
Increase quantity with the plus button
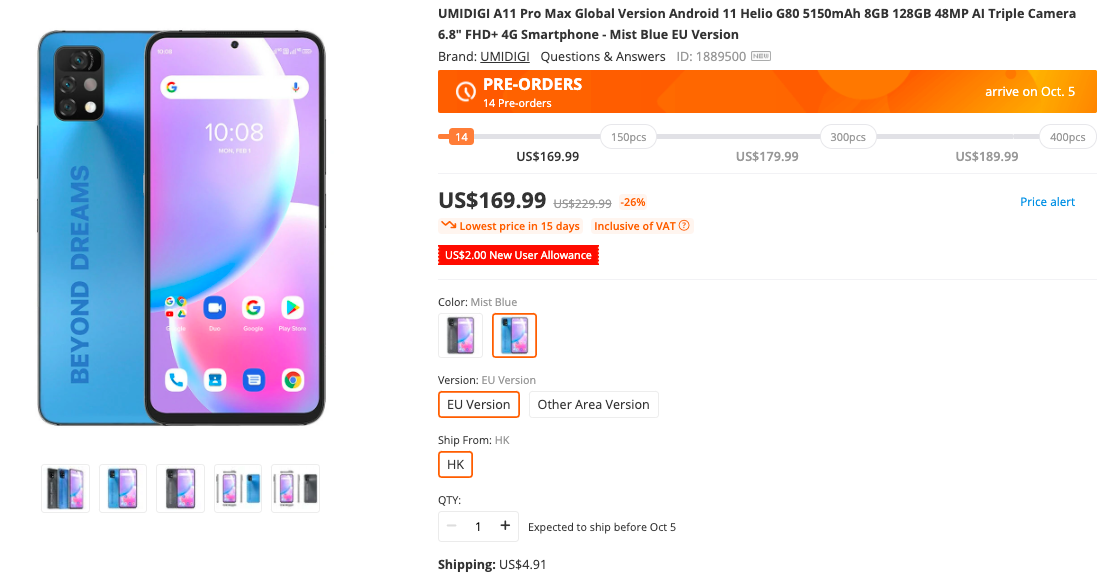pos(505,526)
